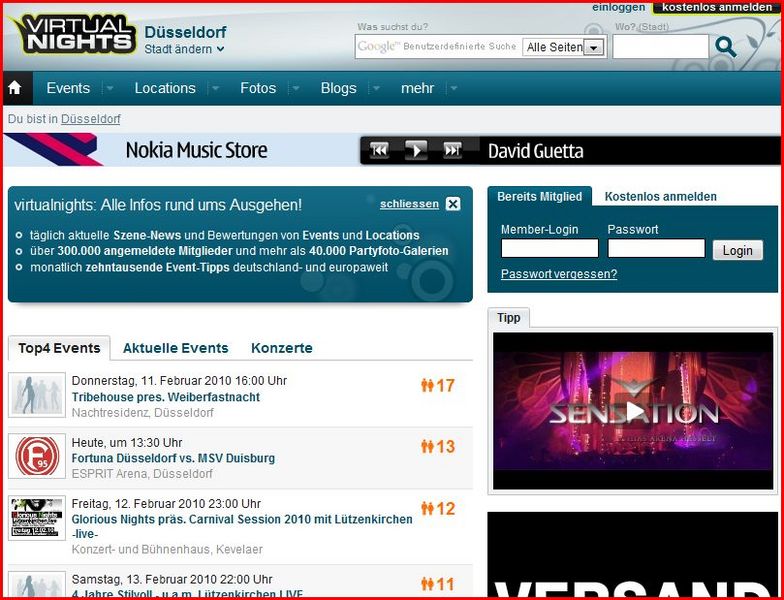Skip to next track in Nokia player

coord(452,150)
